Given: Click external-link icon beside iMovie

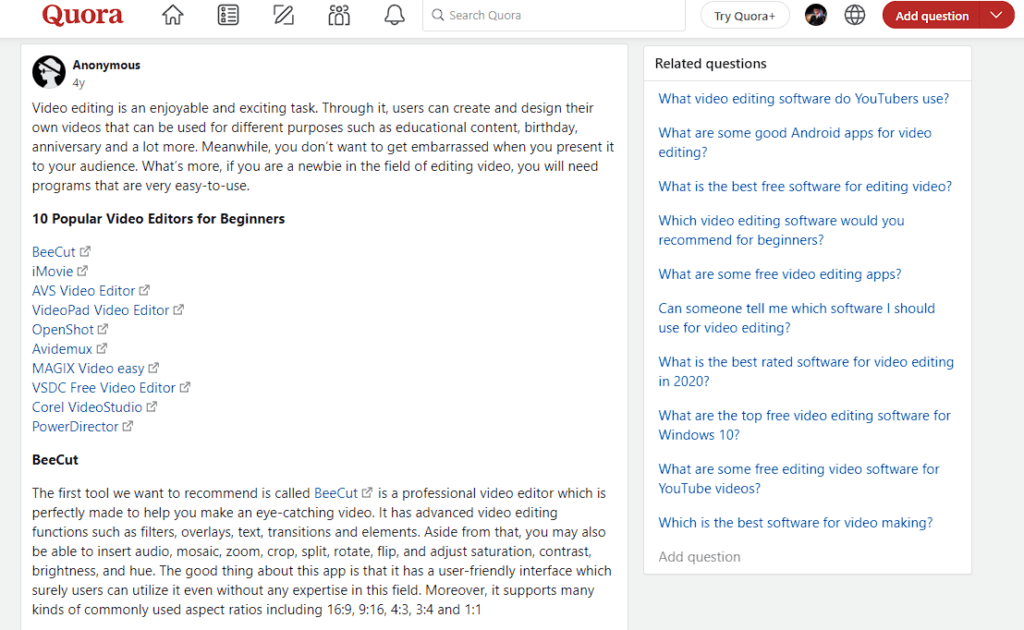Looking at the screenshot, I should pyautogui.click(x=82, y=271).
